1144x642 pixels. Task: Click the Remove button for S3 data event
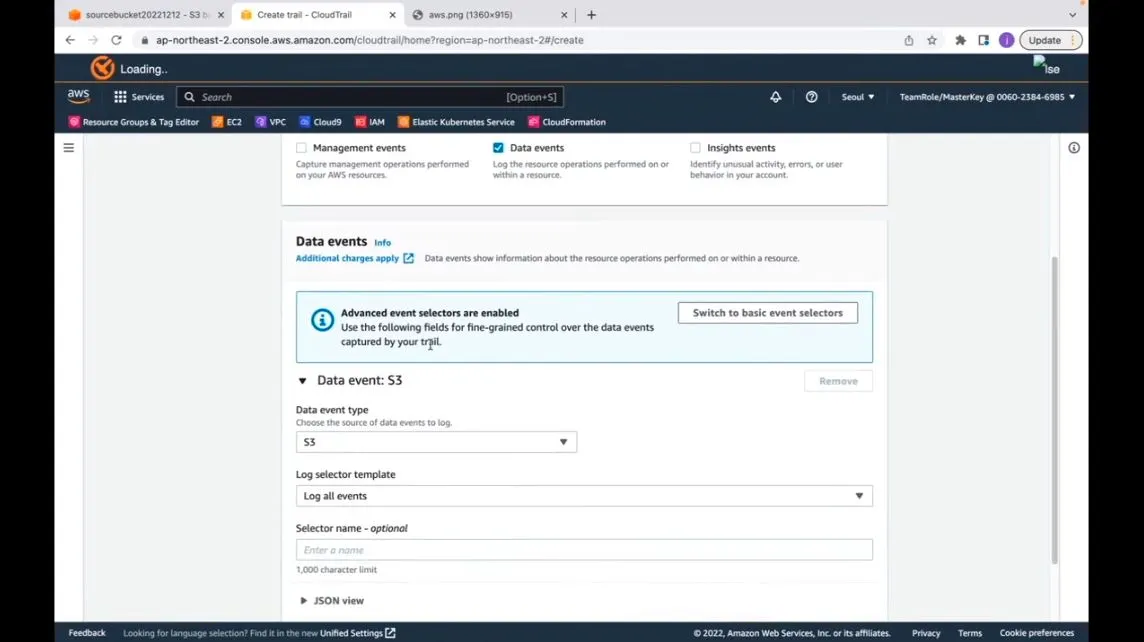[x=838, y=381]
